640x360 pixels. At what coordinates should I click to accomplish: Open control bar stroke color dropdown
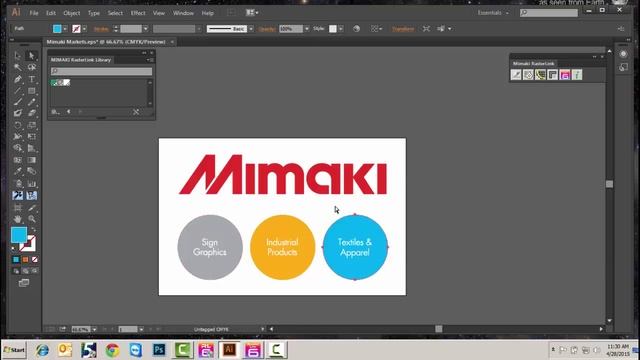click(84, 29)
